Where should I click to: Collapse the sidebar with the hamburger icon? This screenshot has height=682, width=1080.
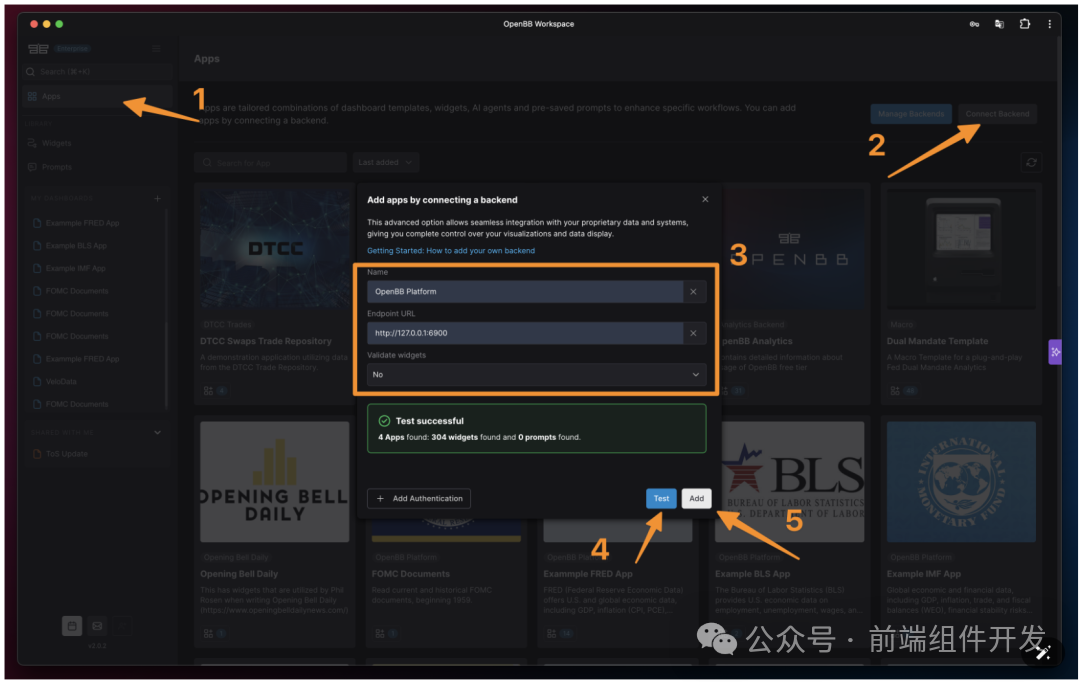coord(156,48)
